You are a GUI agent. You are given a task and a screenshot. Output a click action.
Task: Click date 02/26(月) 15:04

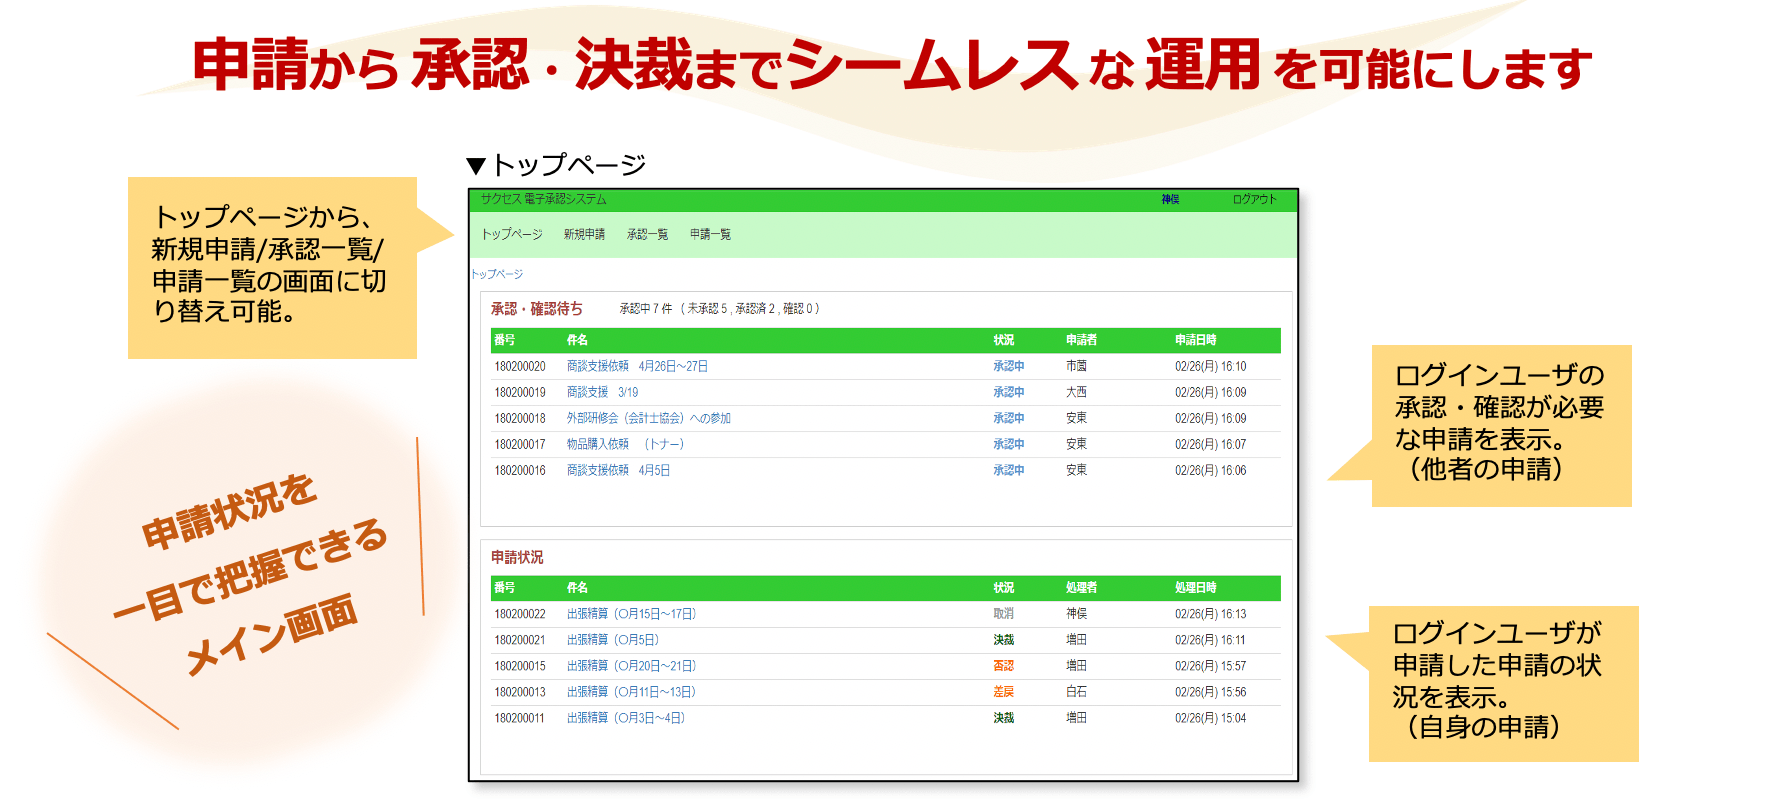pos(1210,718)
